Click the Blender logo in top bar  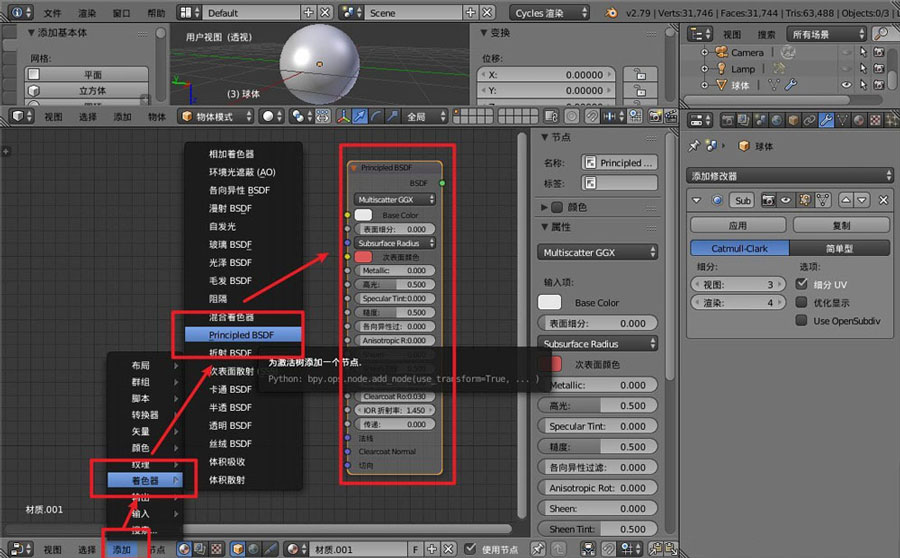click(x=611, y=12)
